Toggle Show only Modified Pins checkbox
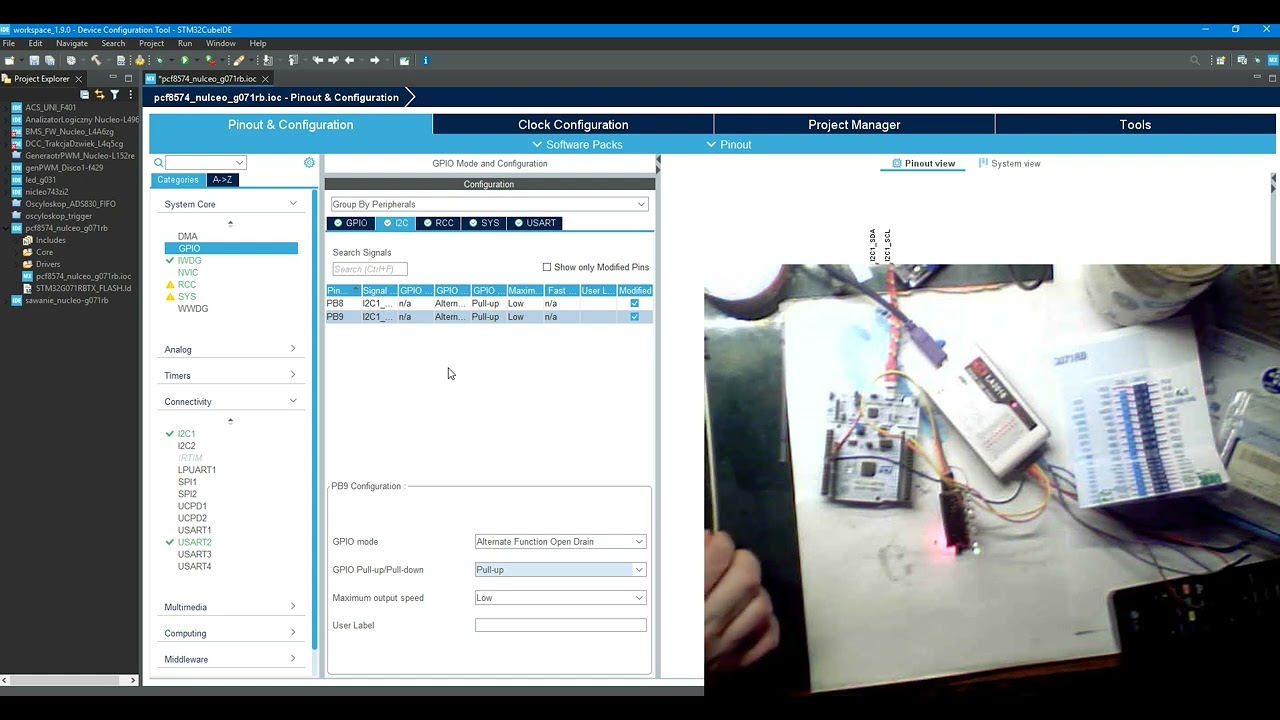This screenshot has height=720, width=1280. click(547, 267)
